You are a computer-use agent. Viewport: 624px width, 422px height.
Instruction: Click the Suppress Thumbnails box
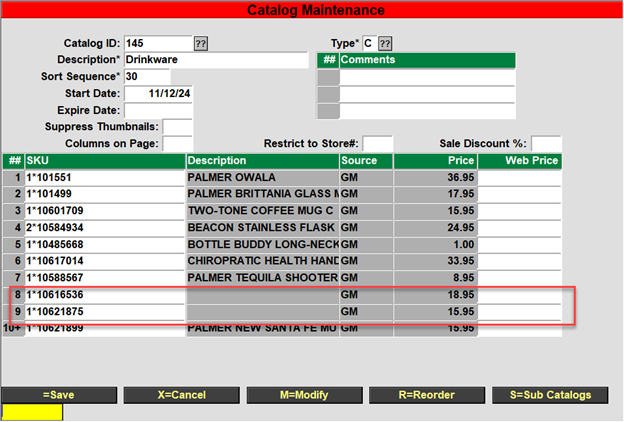click(x=177, y=127)
